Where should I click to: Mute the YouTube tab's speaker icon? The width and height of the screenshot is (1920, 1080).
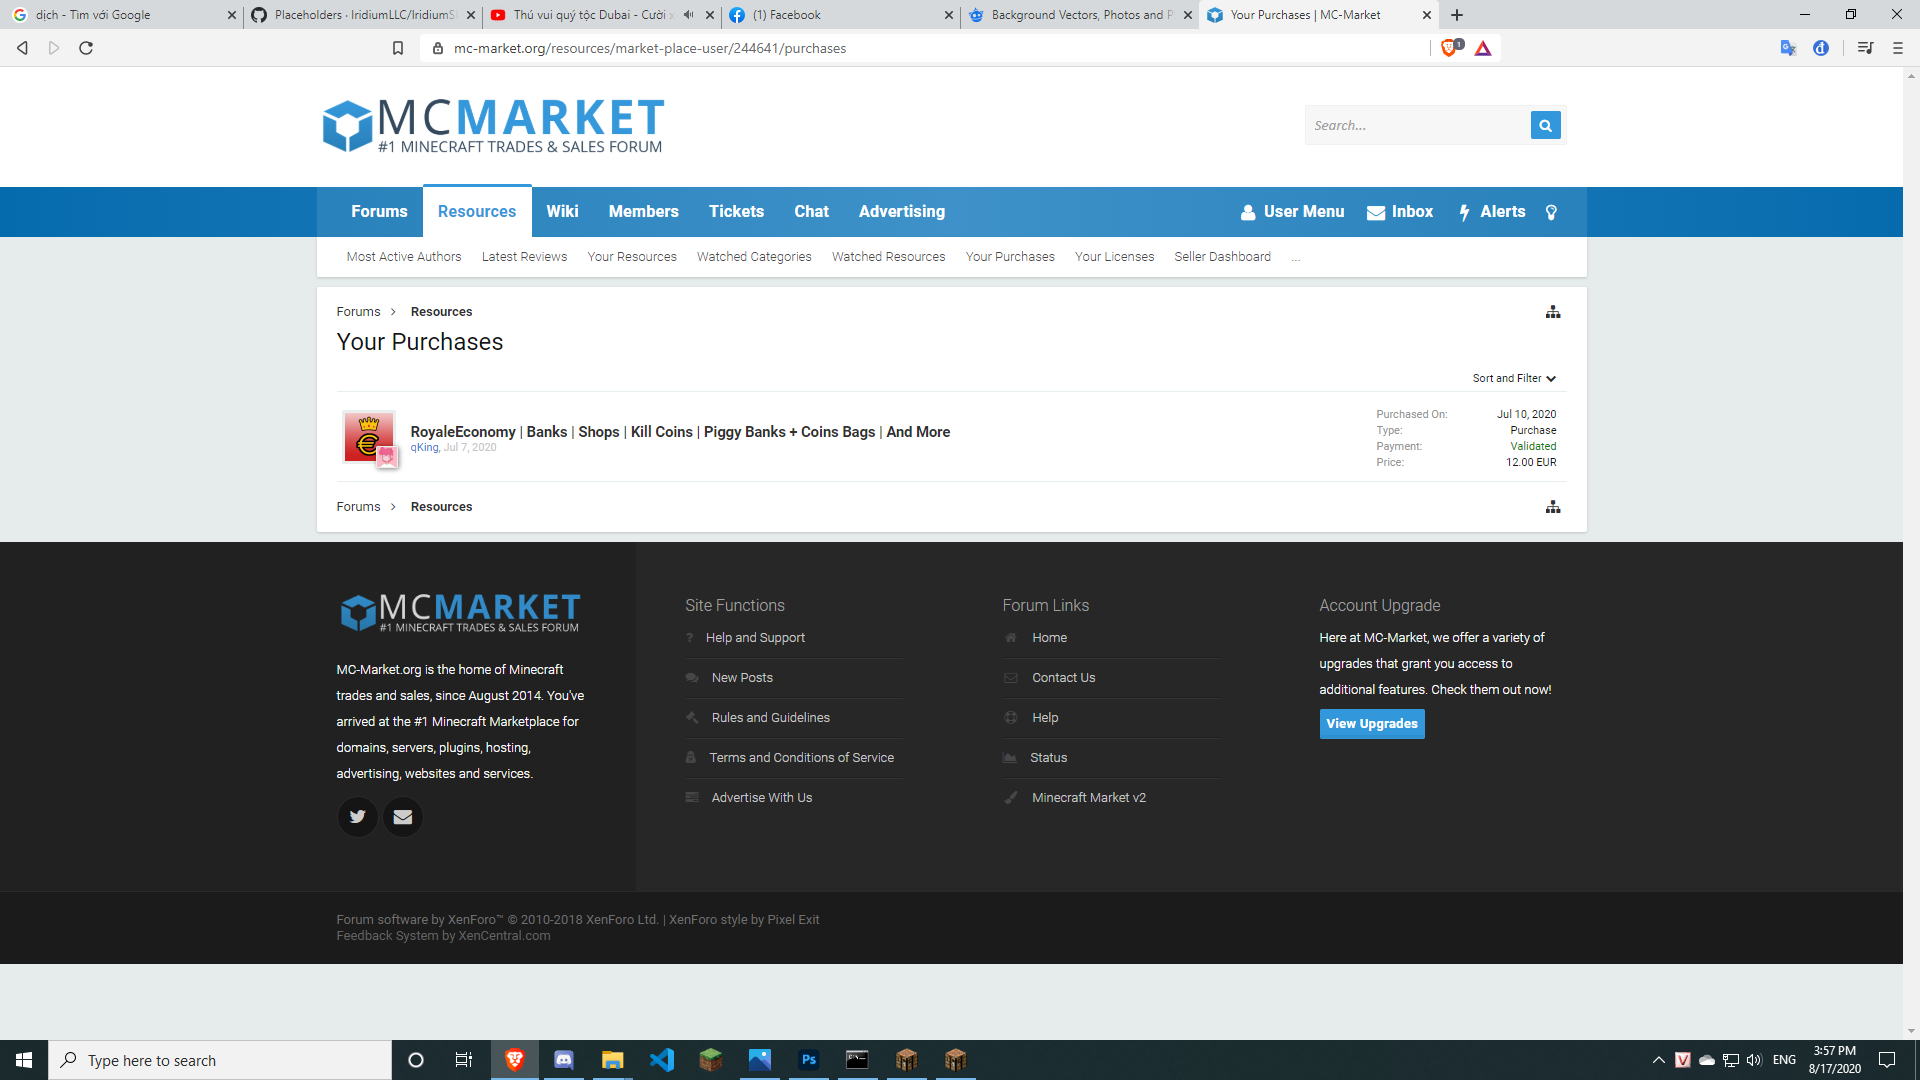pos(688,15)
